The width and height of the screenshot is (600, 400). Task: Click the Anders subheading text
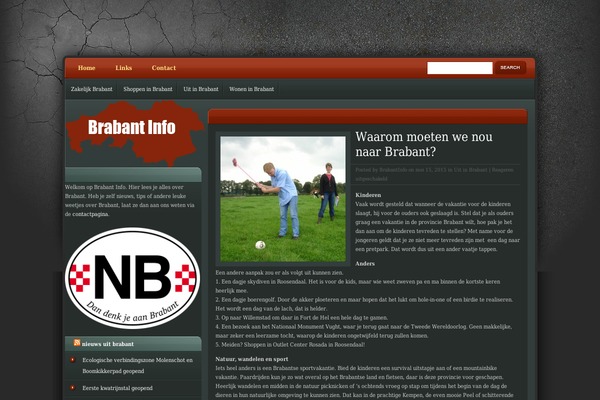click(x=365, y=264)
